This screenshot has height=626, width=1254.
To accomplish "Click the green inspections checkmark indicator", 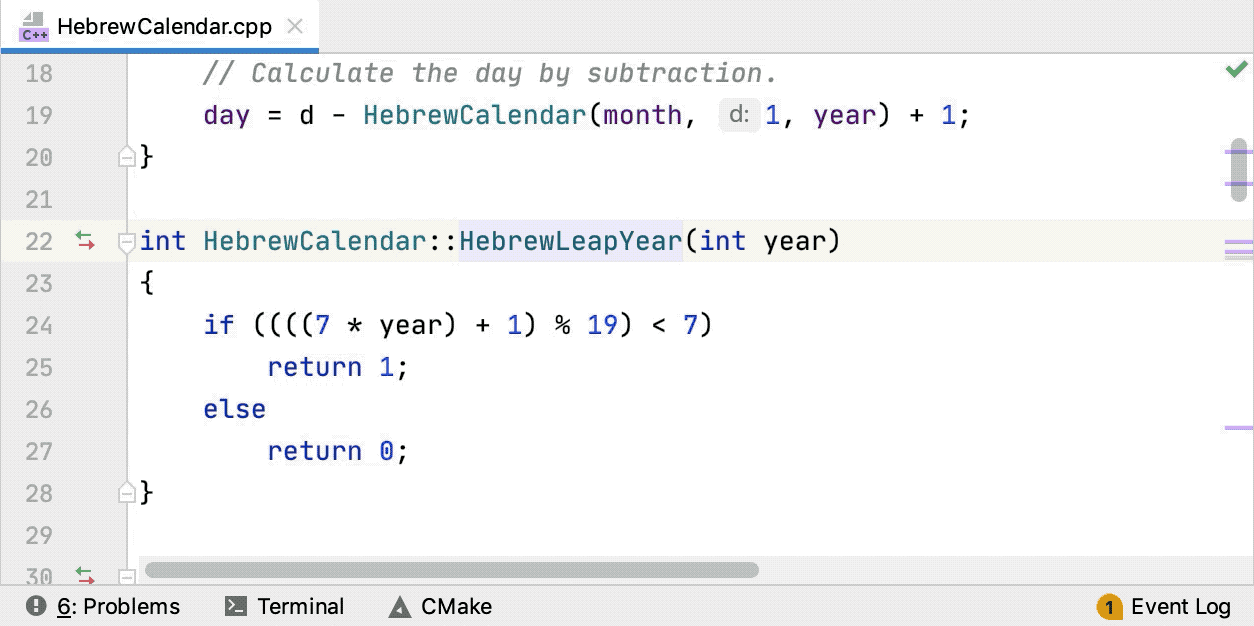I will [x=1235, y=68].
